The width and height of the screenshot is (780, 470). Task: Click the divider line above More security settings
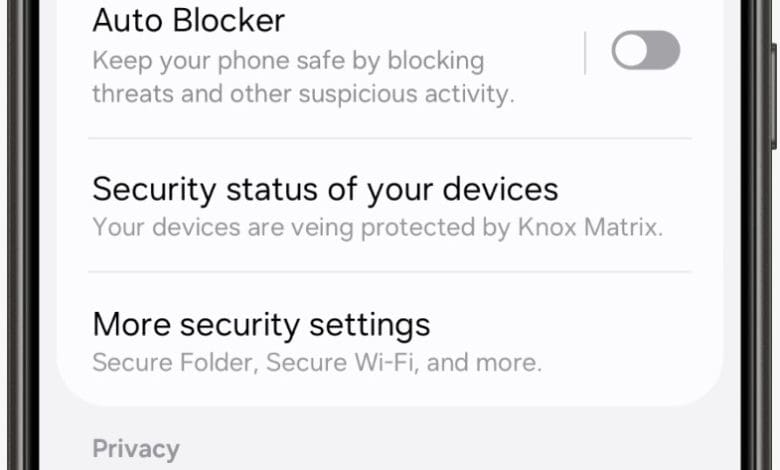(x=389, y=272)
